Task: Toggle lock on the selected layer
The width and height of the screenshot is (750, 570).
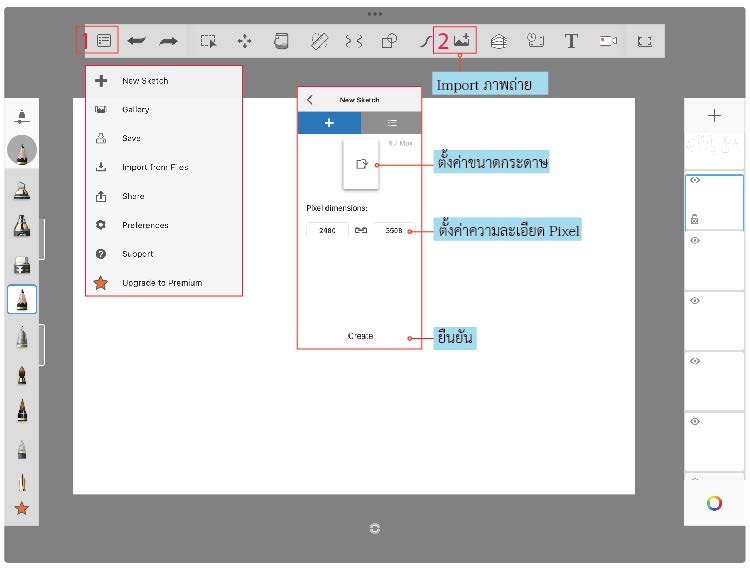Action: 695,219
